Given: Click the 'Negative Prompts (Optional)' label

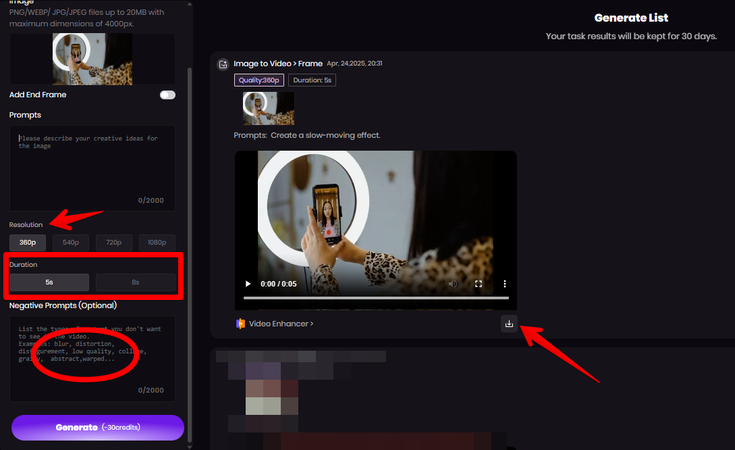Looking at the screenshot, I should (x=63, y=305).
